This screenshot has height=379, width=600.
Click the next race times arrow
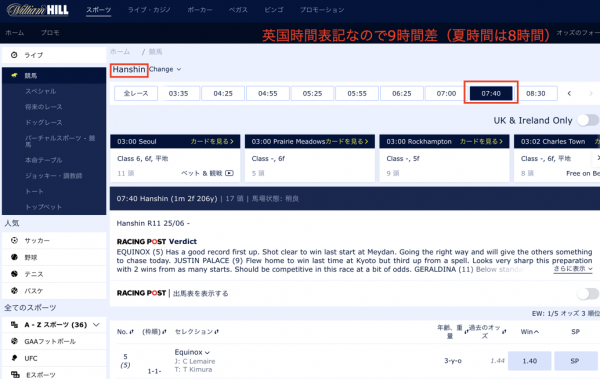pyautogui.click(x=591, y=93)
